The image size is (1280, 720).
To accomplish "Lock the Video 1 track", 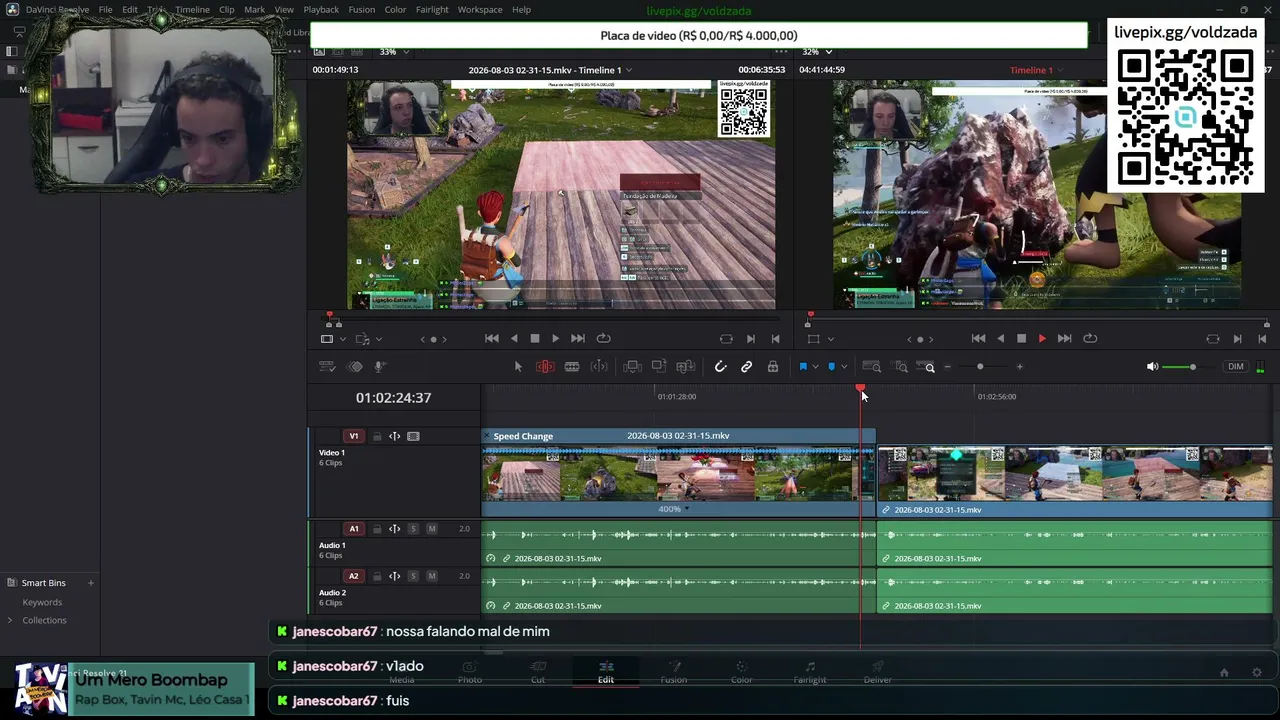I will tap(377, 436).
